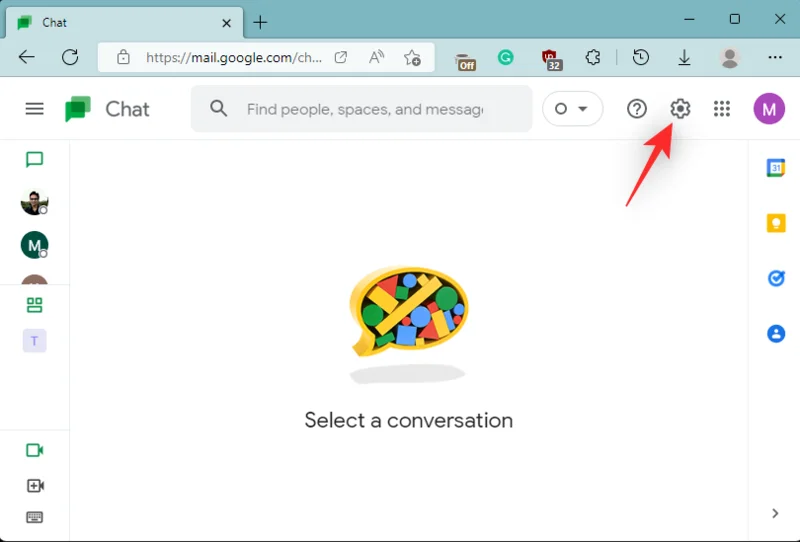Focus the Find people, spaces search field
Image resolution: width=800 pixels, height=542 pixels.
click(x=362, y=109)
